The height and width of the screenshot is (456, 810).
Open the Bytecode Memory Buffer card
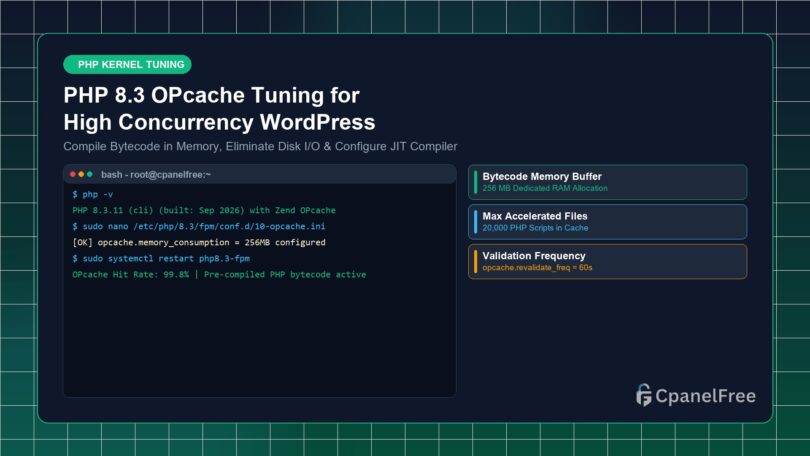(608, 182)
